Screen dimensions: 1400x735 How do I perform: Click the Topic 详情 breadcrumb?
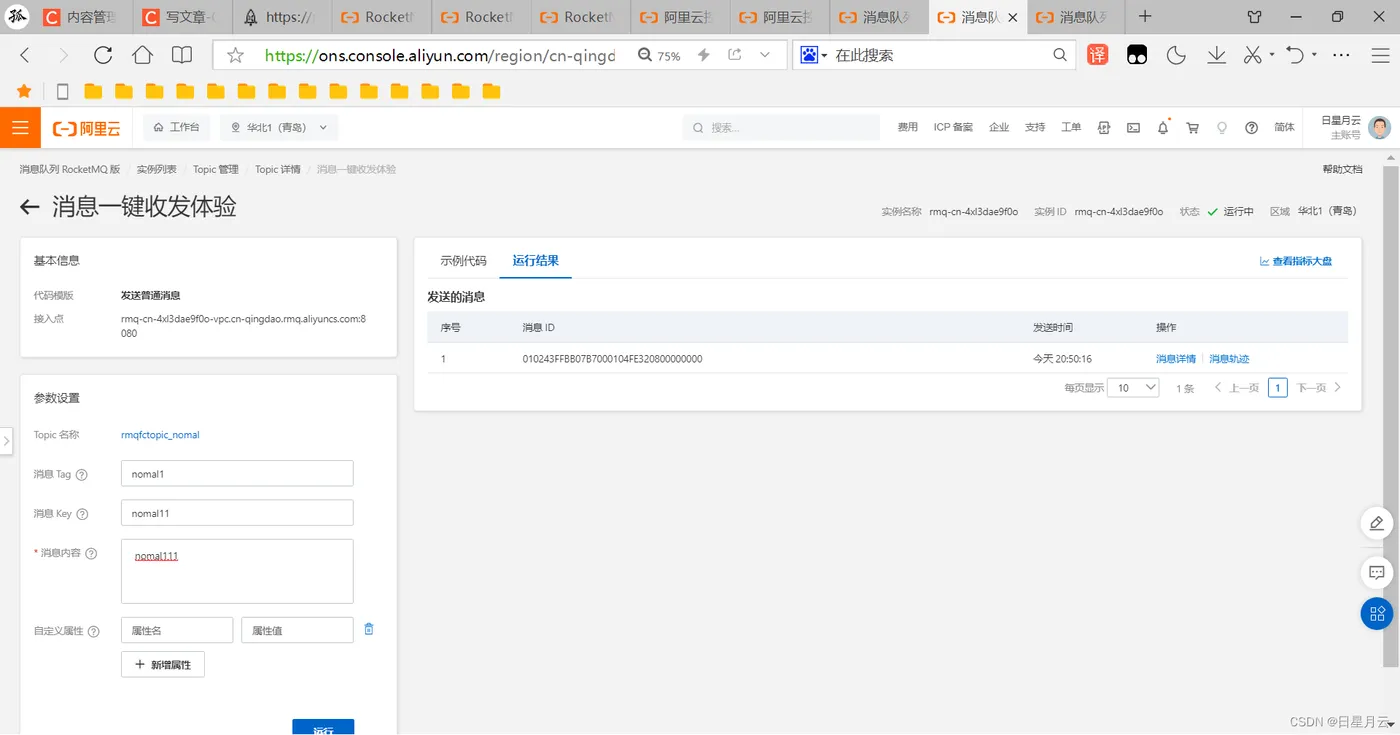[x=278, y=169]
